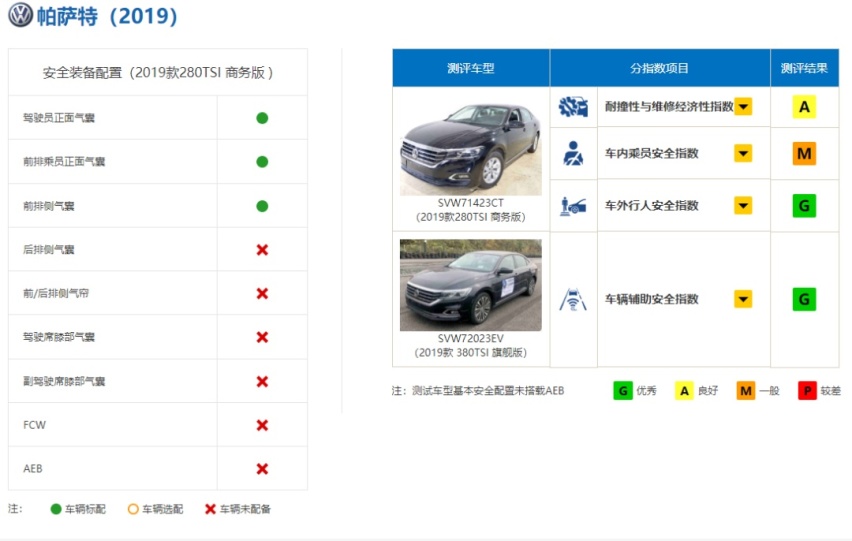Click the orange M rating for 车内乘员安全

804,153
